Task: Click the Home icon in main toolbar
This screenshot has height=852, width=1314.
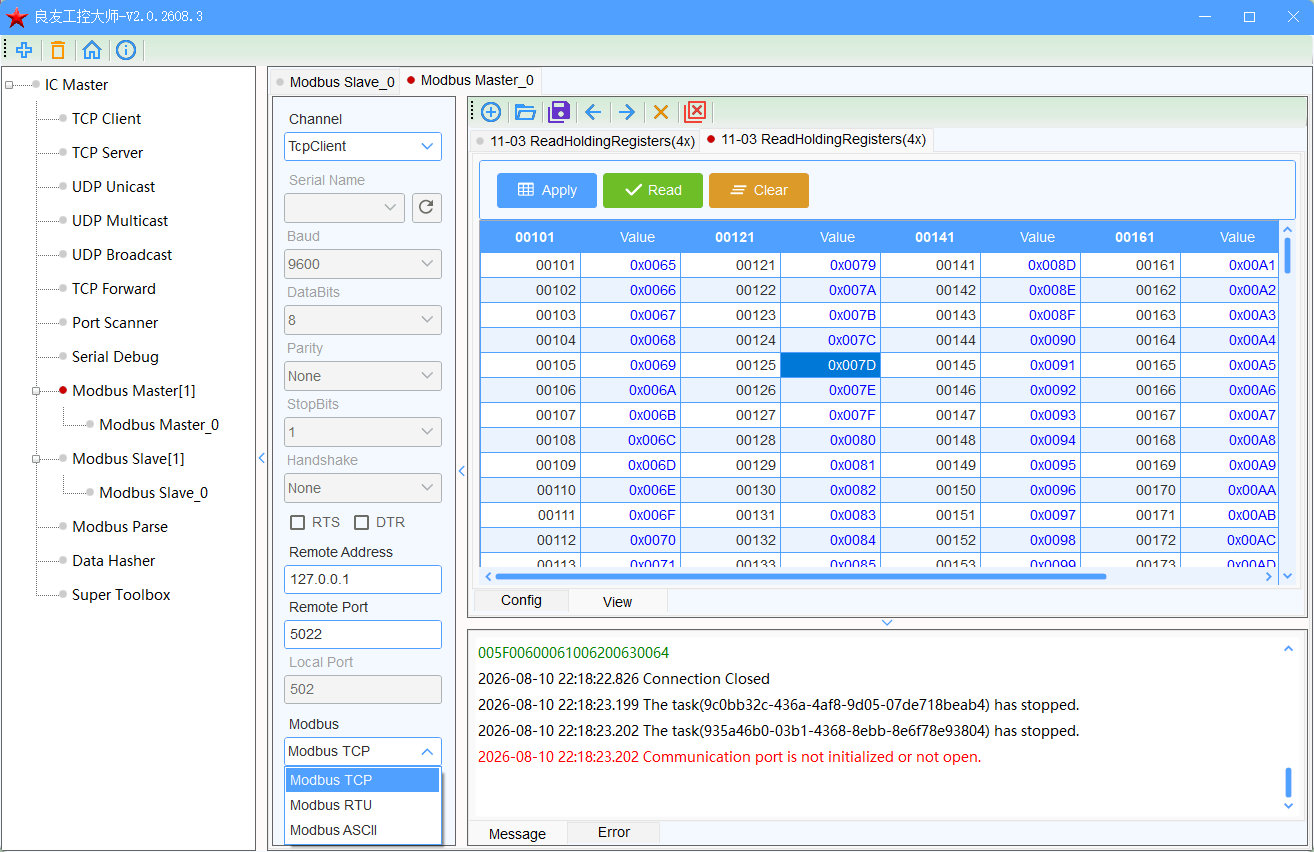Action: (92, 50)
